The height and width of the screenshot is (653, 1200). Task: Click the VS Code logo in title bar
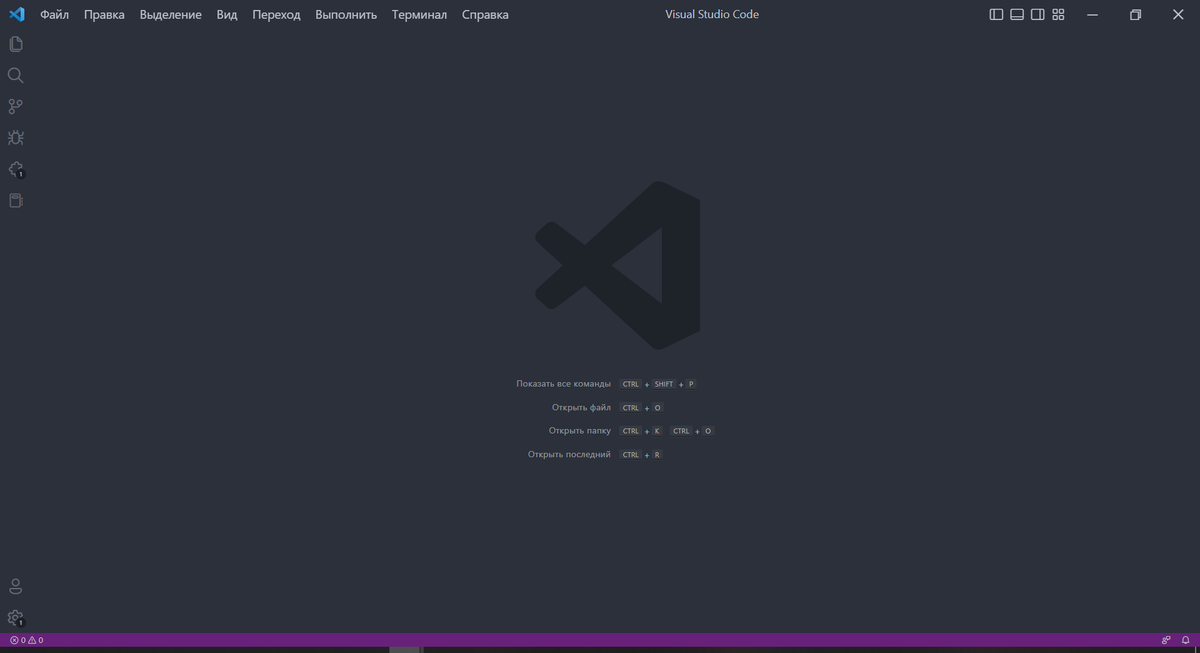(x=17, y=14)
